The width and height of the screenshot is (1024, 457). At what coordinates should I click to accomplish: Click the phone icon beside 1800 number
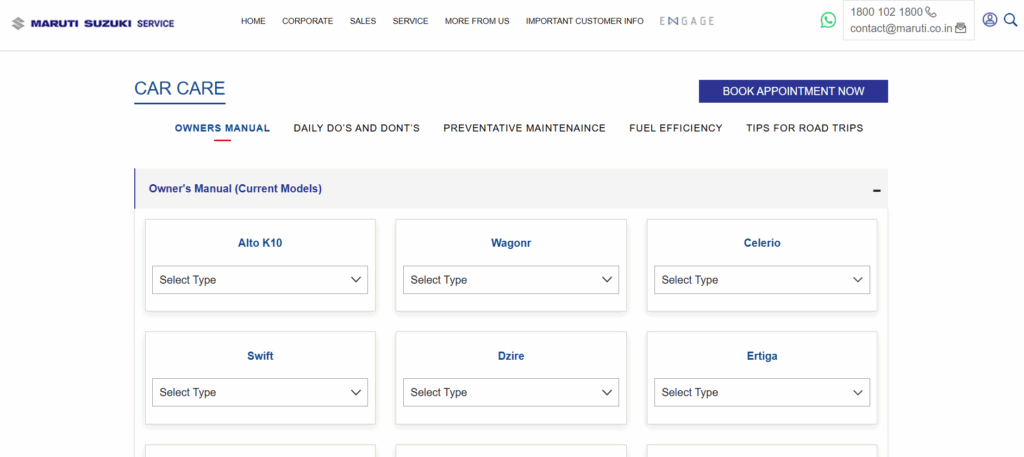932,12
